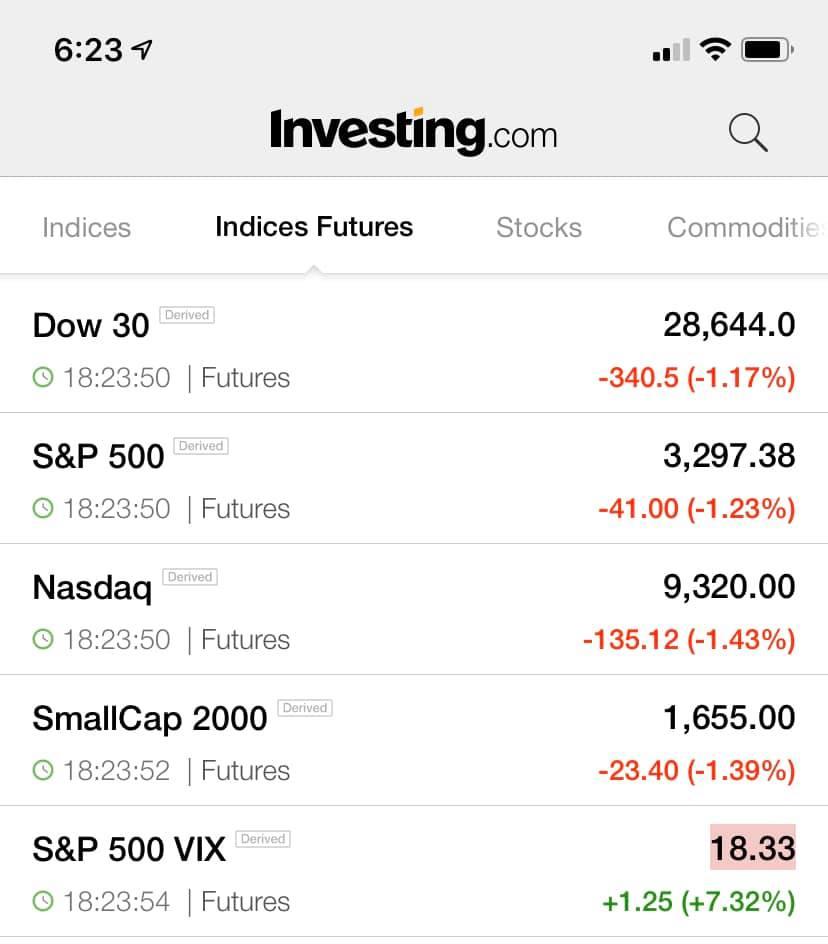Tap the clock icon for S&P 500
828x944 pixels.
pyautogui.click(x=43, y=509)
